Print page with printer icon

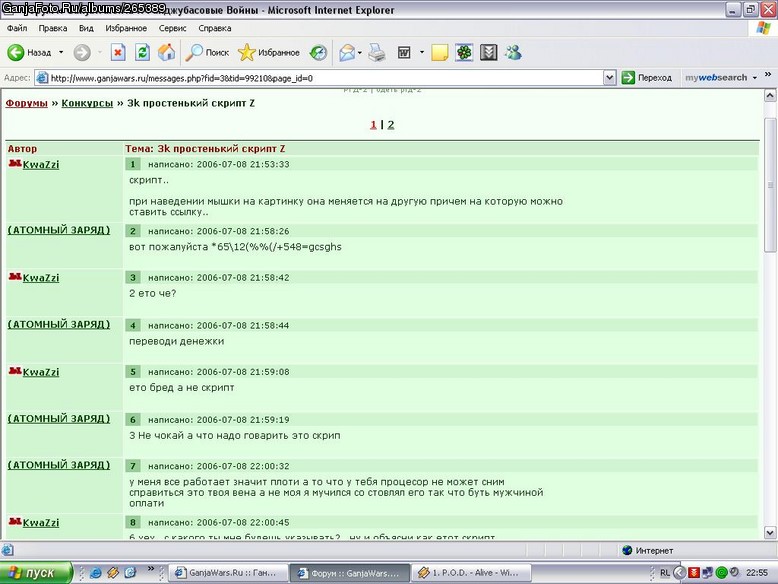pyautogui.click(x=377, y=52)
